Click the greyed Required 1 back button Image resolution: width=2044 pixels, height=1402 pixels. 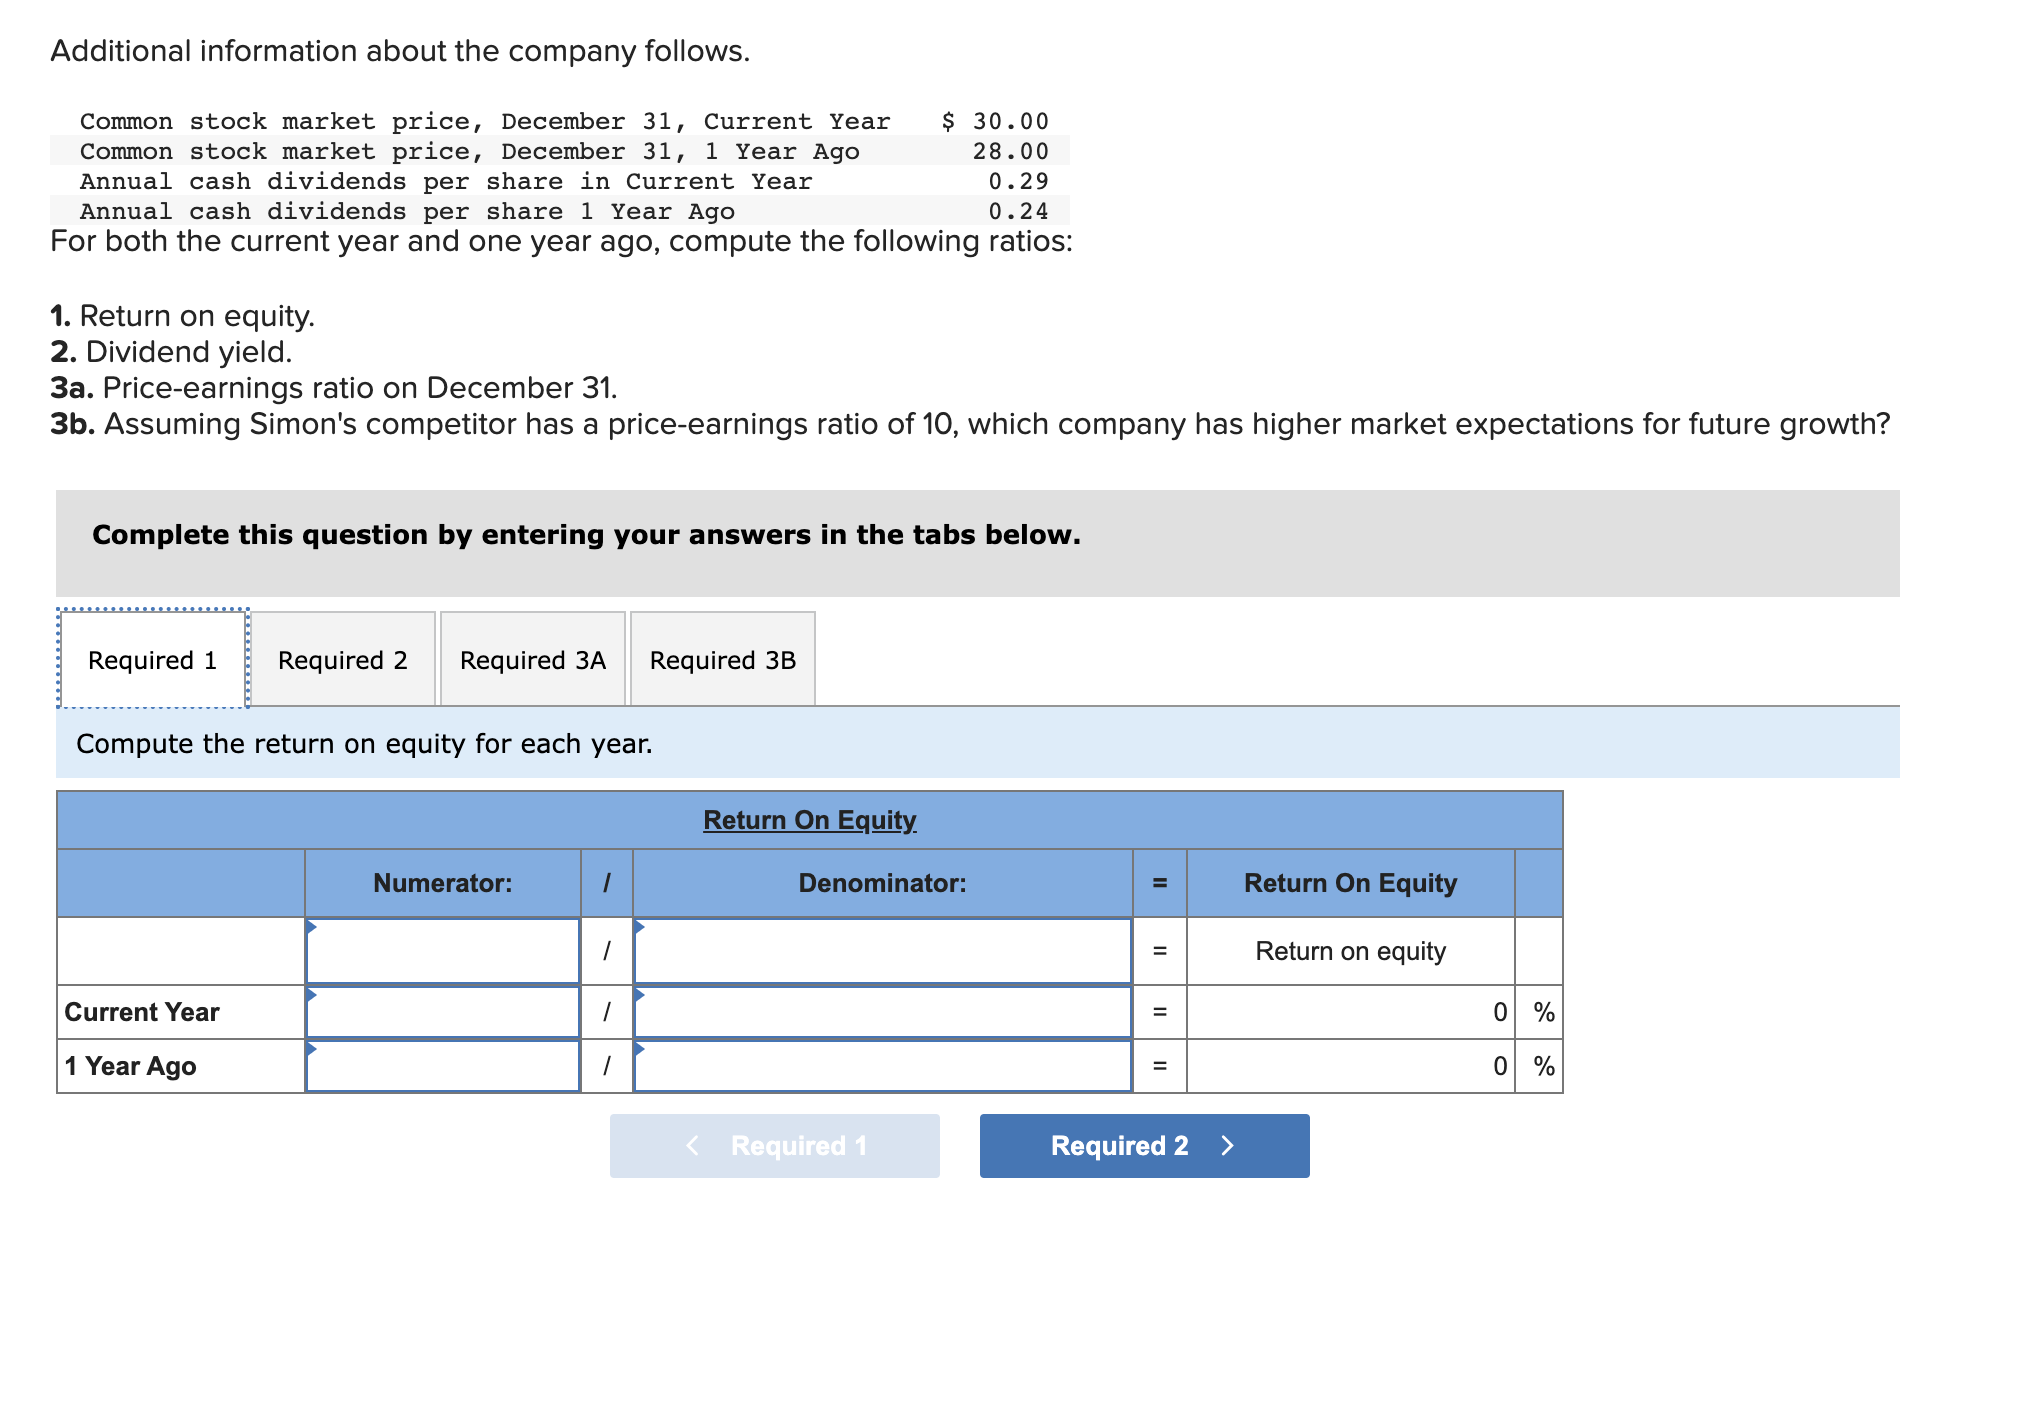[x=774, y=1145]
